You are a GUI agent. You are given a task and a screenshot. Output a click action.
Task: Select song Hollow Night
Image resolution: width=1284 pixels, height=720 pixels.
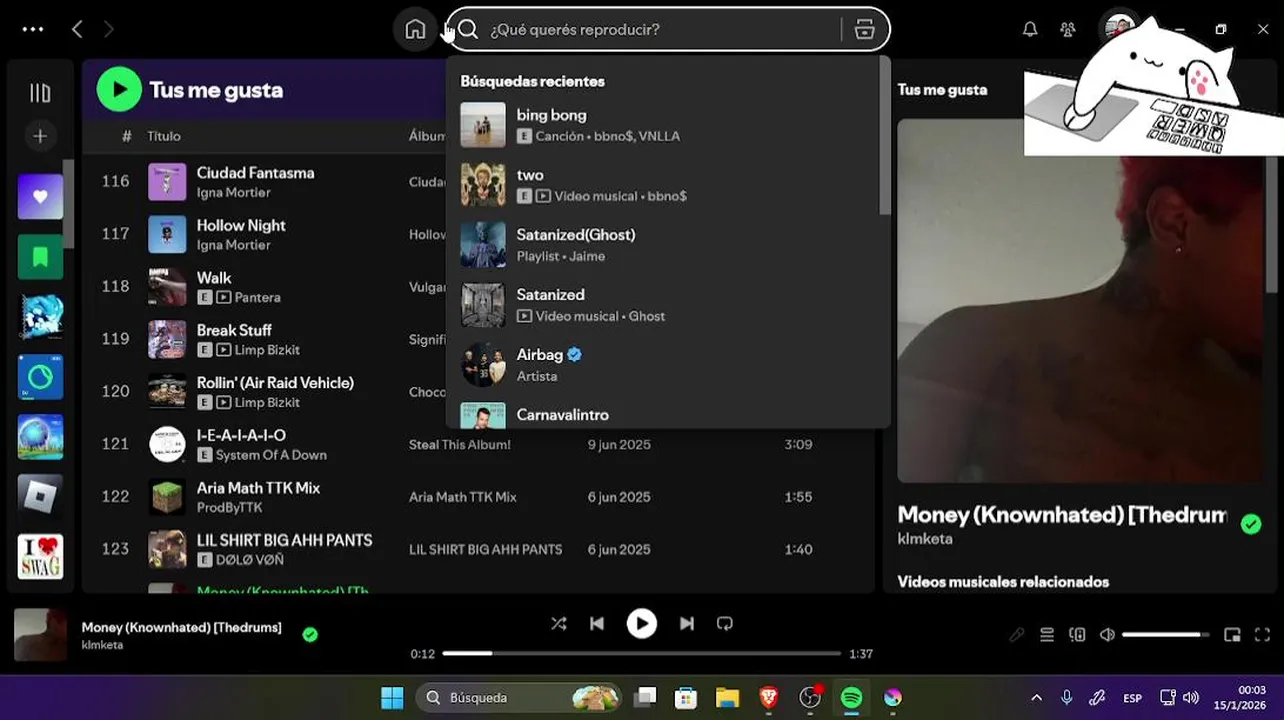tap(241, 226)
